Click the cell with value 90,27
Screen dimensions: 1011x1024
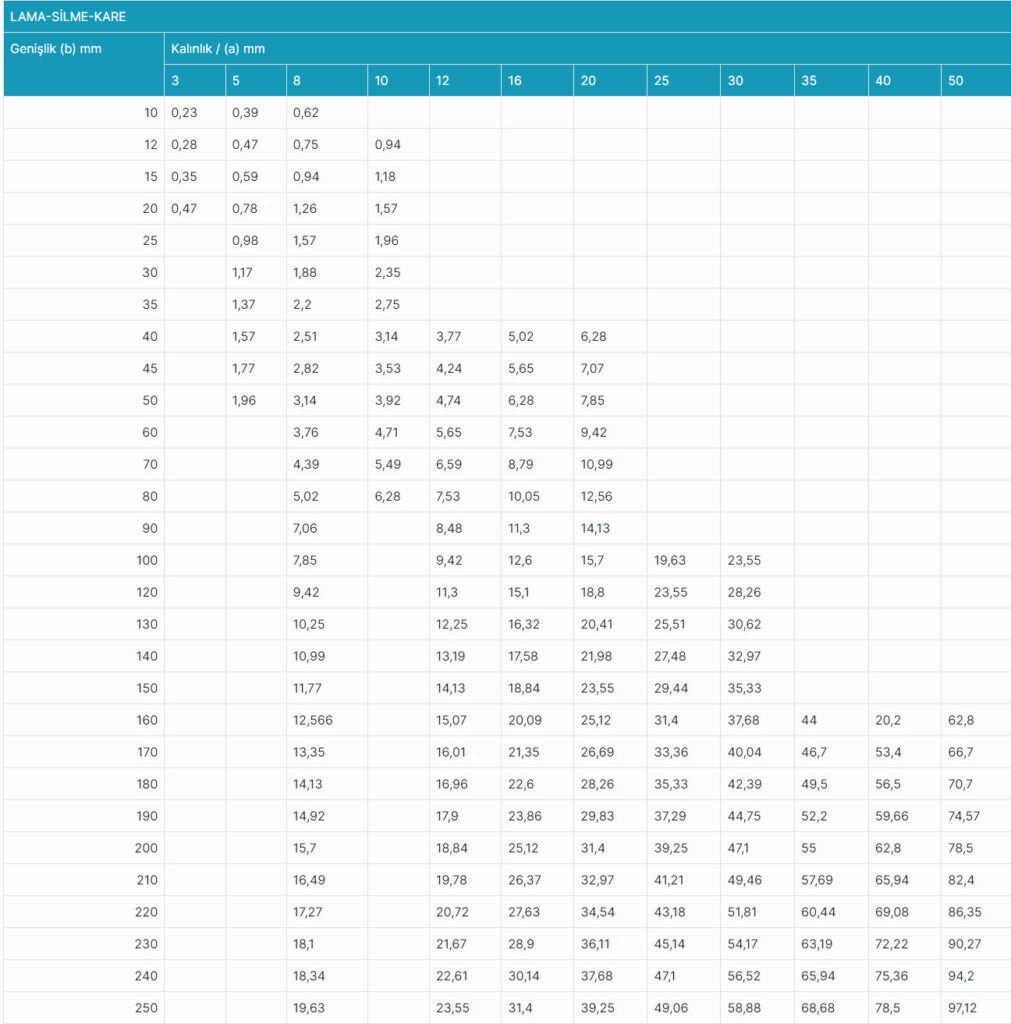pyautogui.click(x=964, y=944)
